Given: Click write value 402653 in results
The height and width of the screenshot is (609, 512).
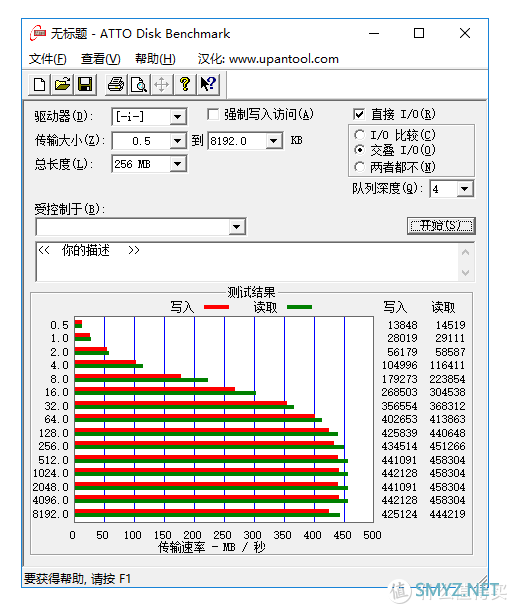Looking at the screenshot, I should point(399,419).
